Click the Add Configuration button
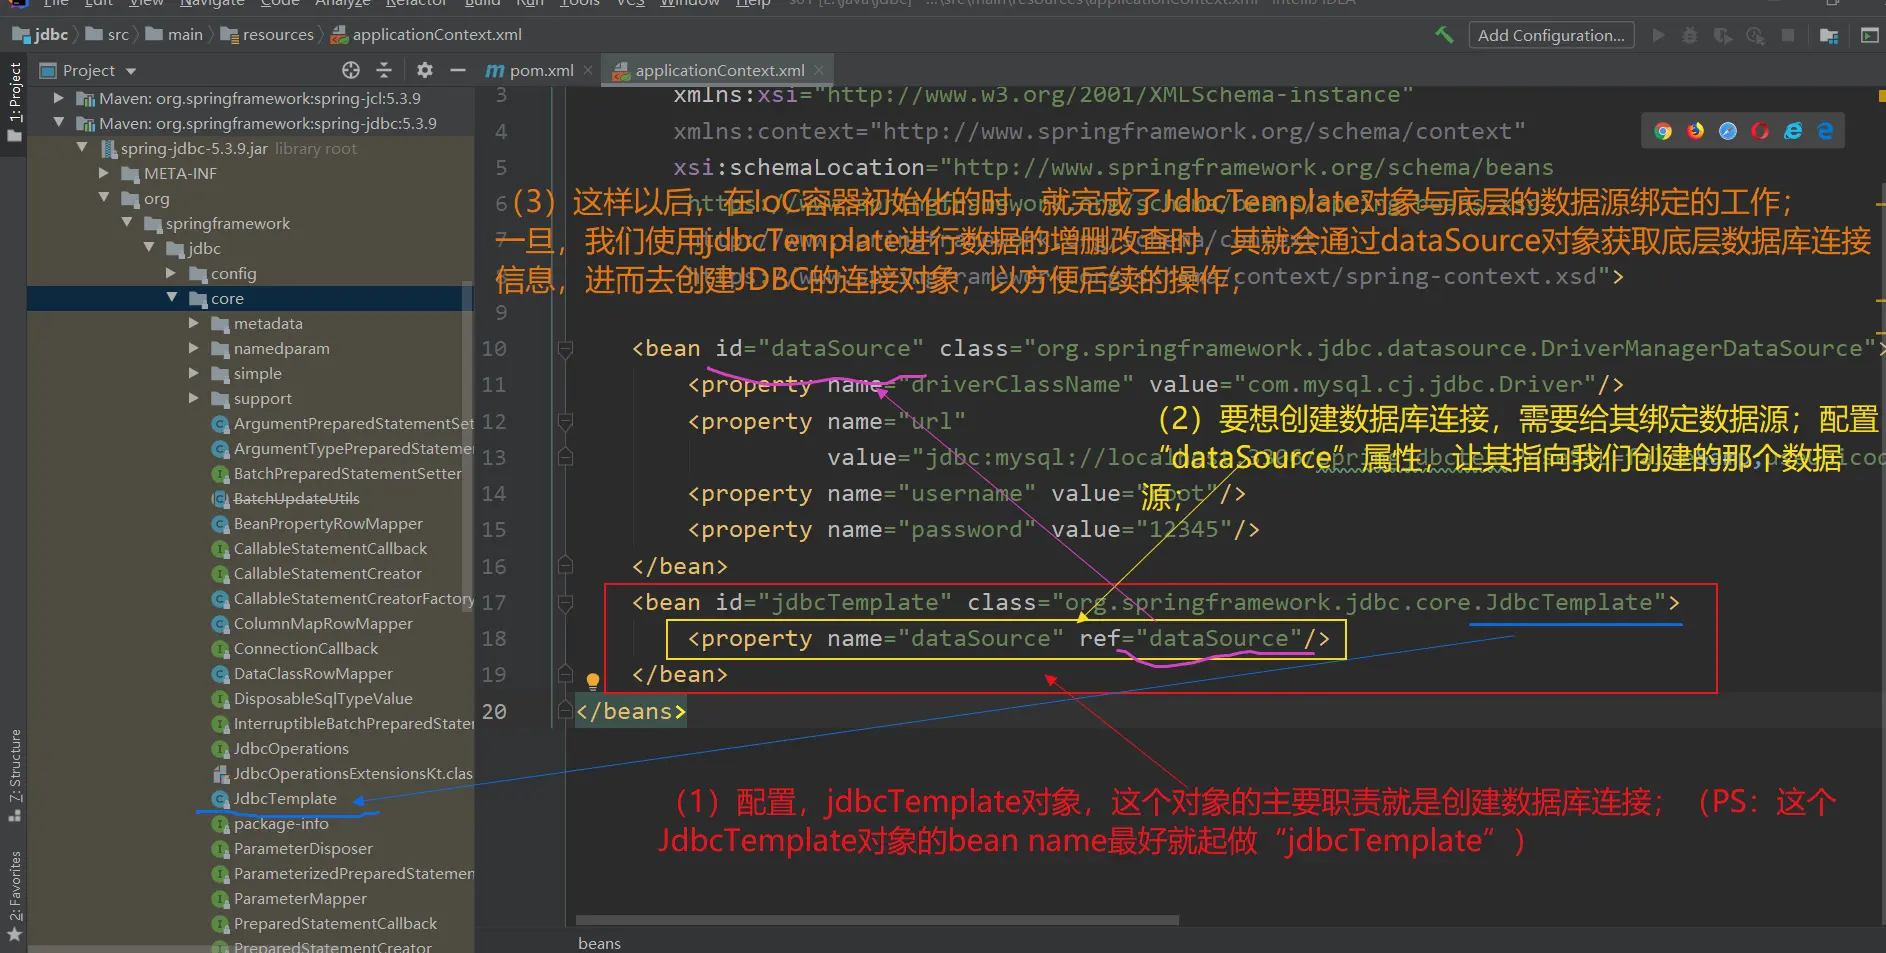This screenshot has height=953, width=1886. tap(1550, 35)
